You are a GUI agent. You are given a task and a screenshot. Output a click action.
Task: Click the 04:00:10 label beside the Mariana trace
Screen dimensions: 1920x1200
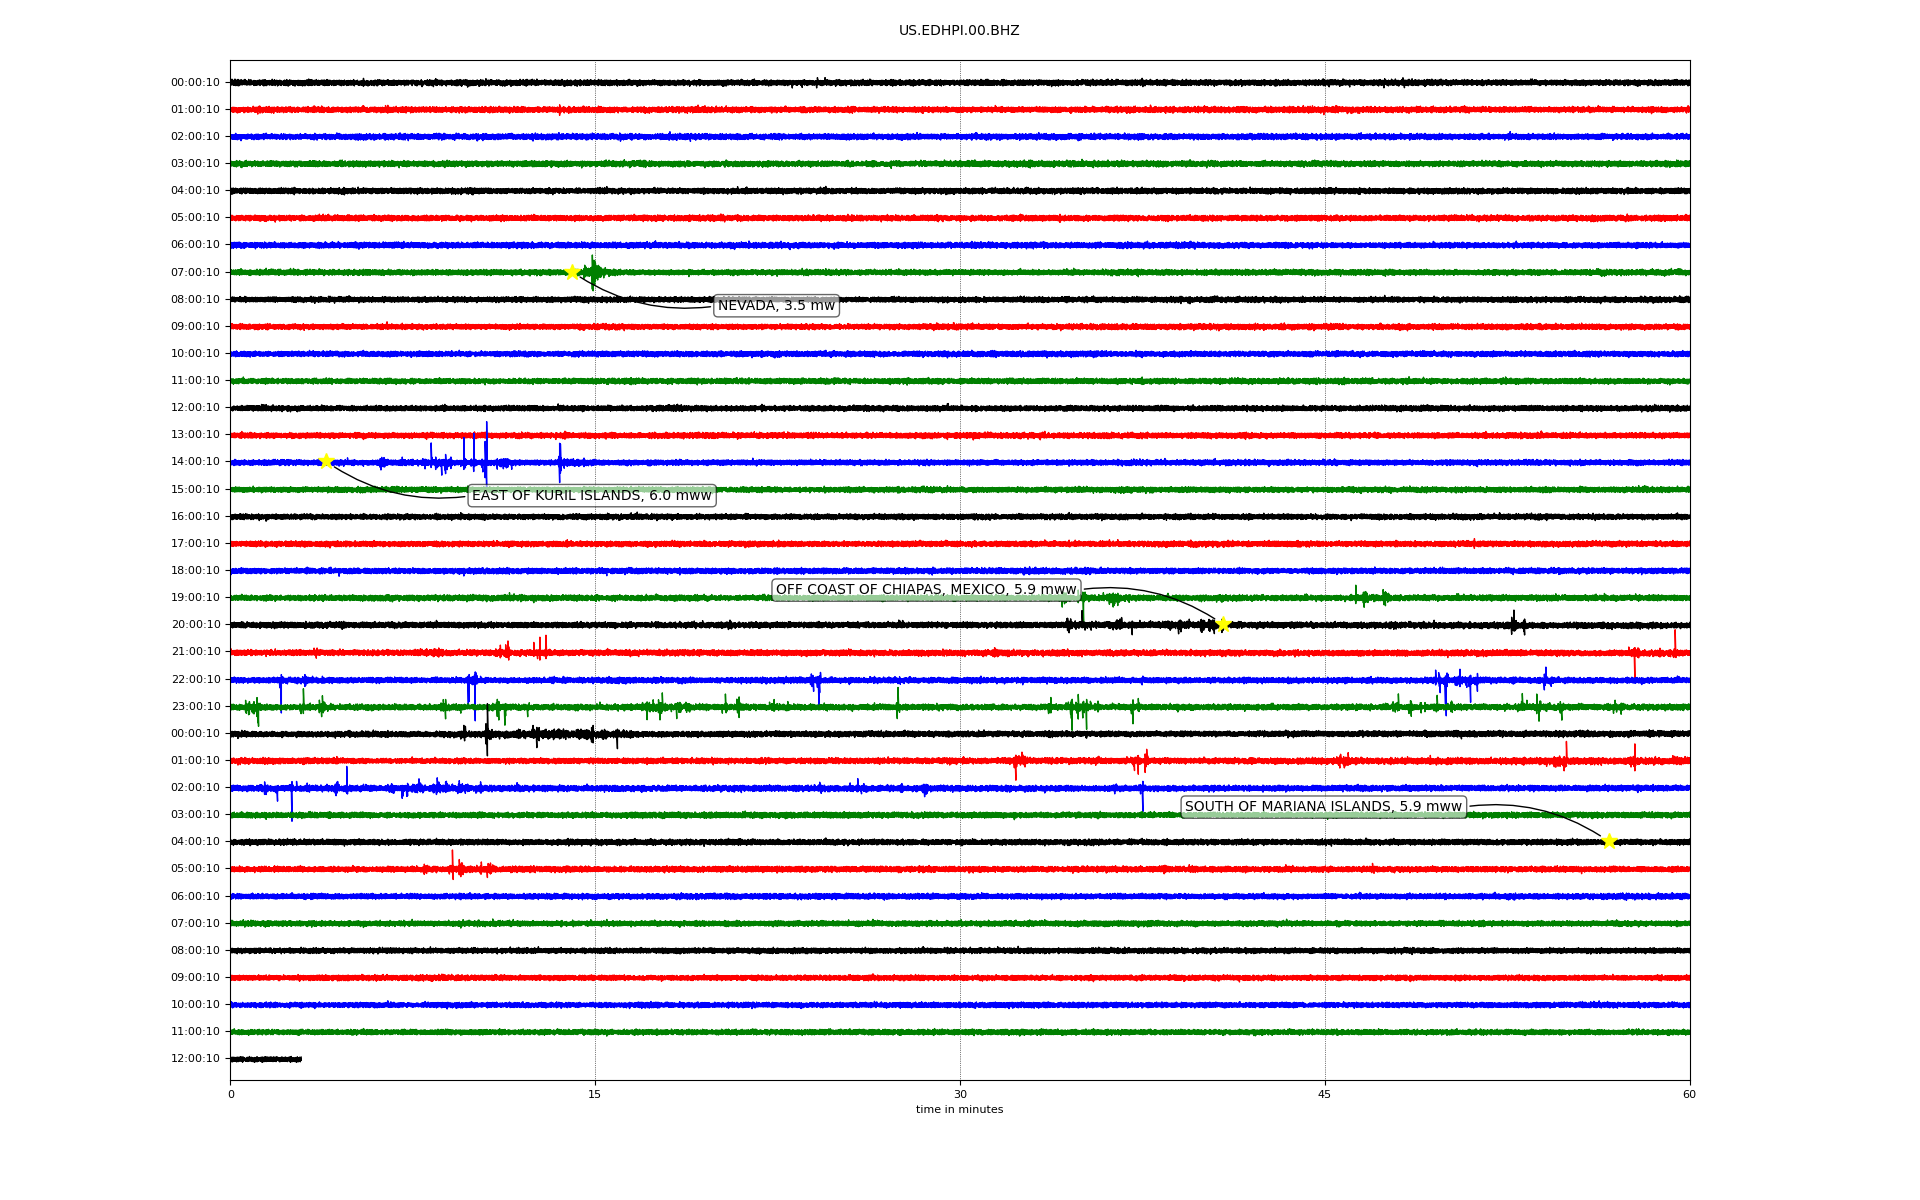[195, 842]
